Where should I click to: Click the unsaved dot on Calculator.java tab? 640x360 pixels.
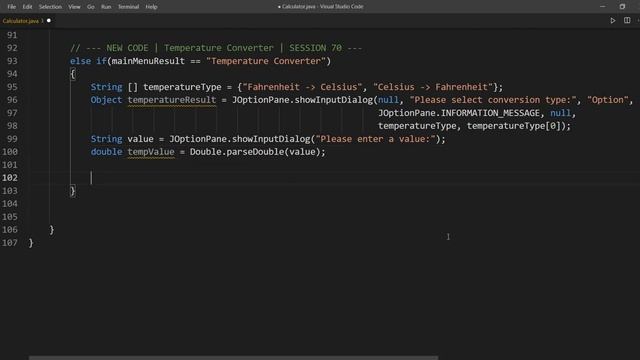point(49,20)
